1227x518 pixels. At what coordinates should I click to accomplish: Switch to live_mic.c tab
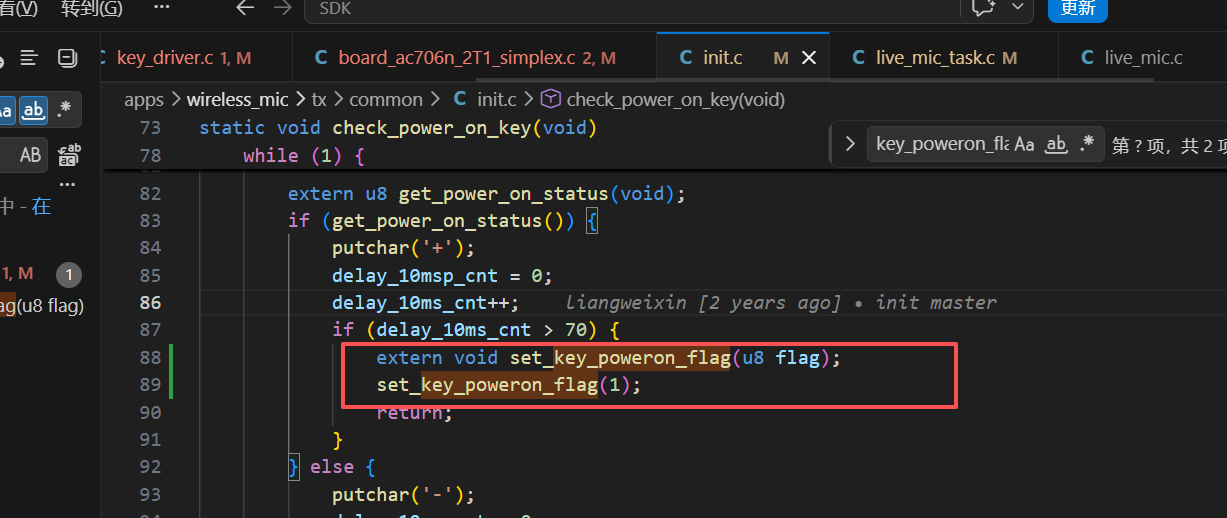[x=1143, y=57]
